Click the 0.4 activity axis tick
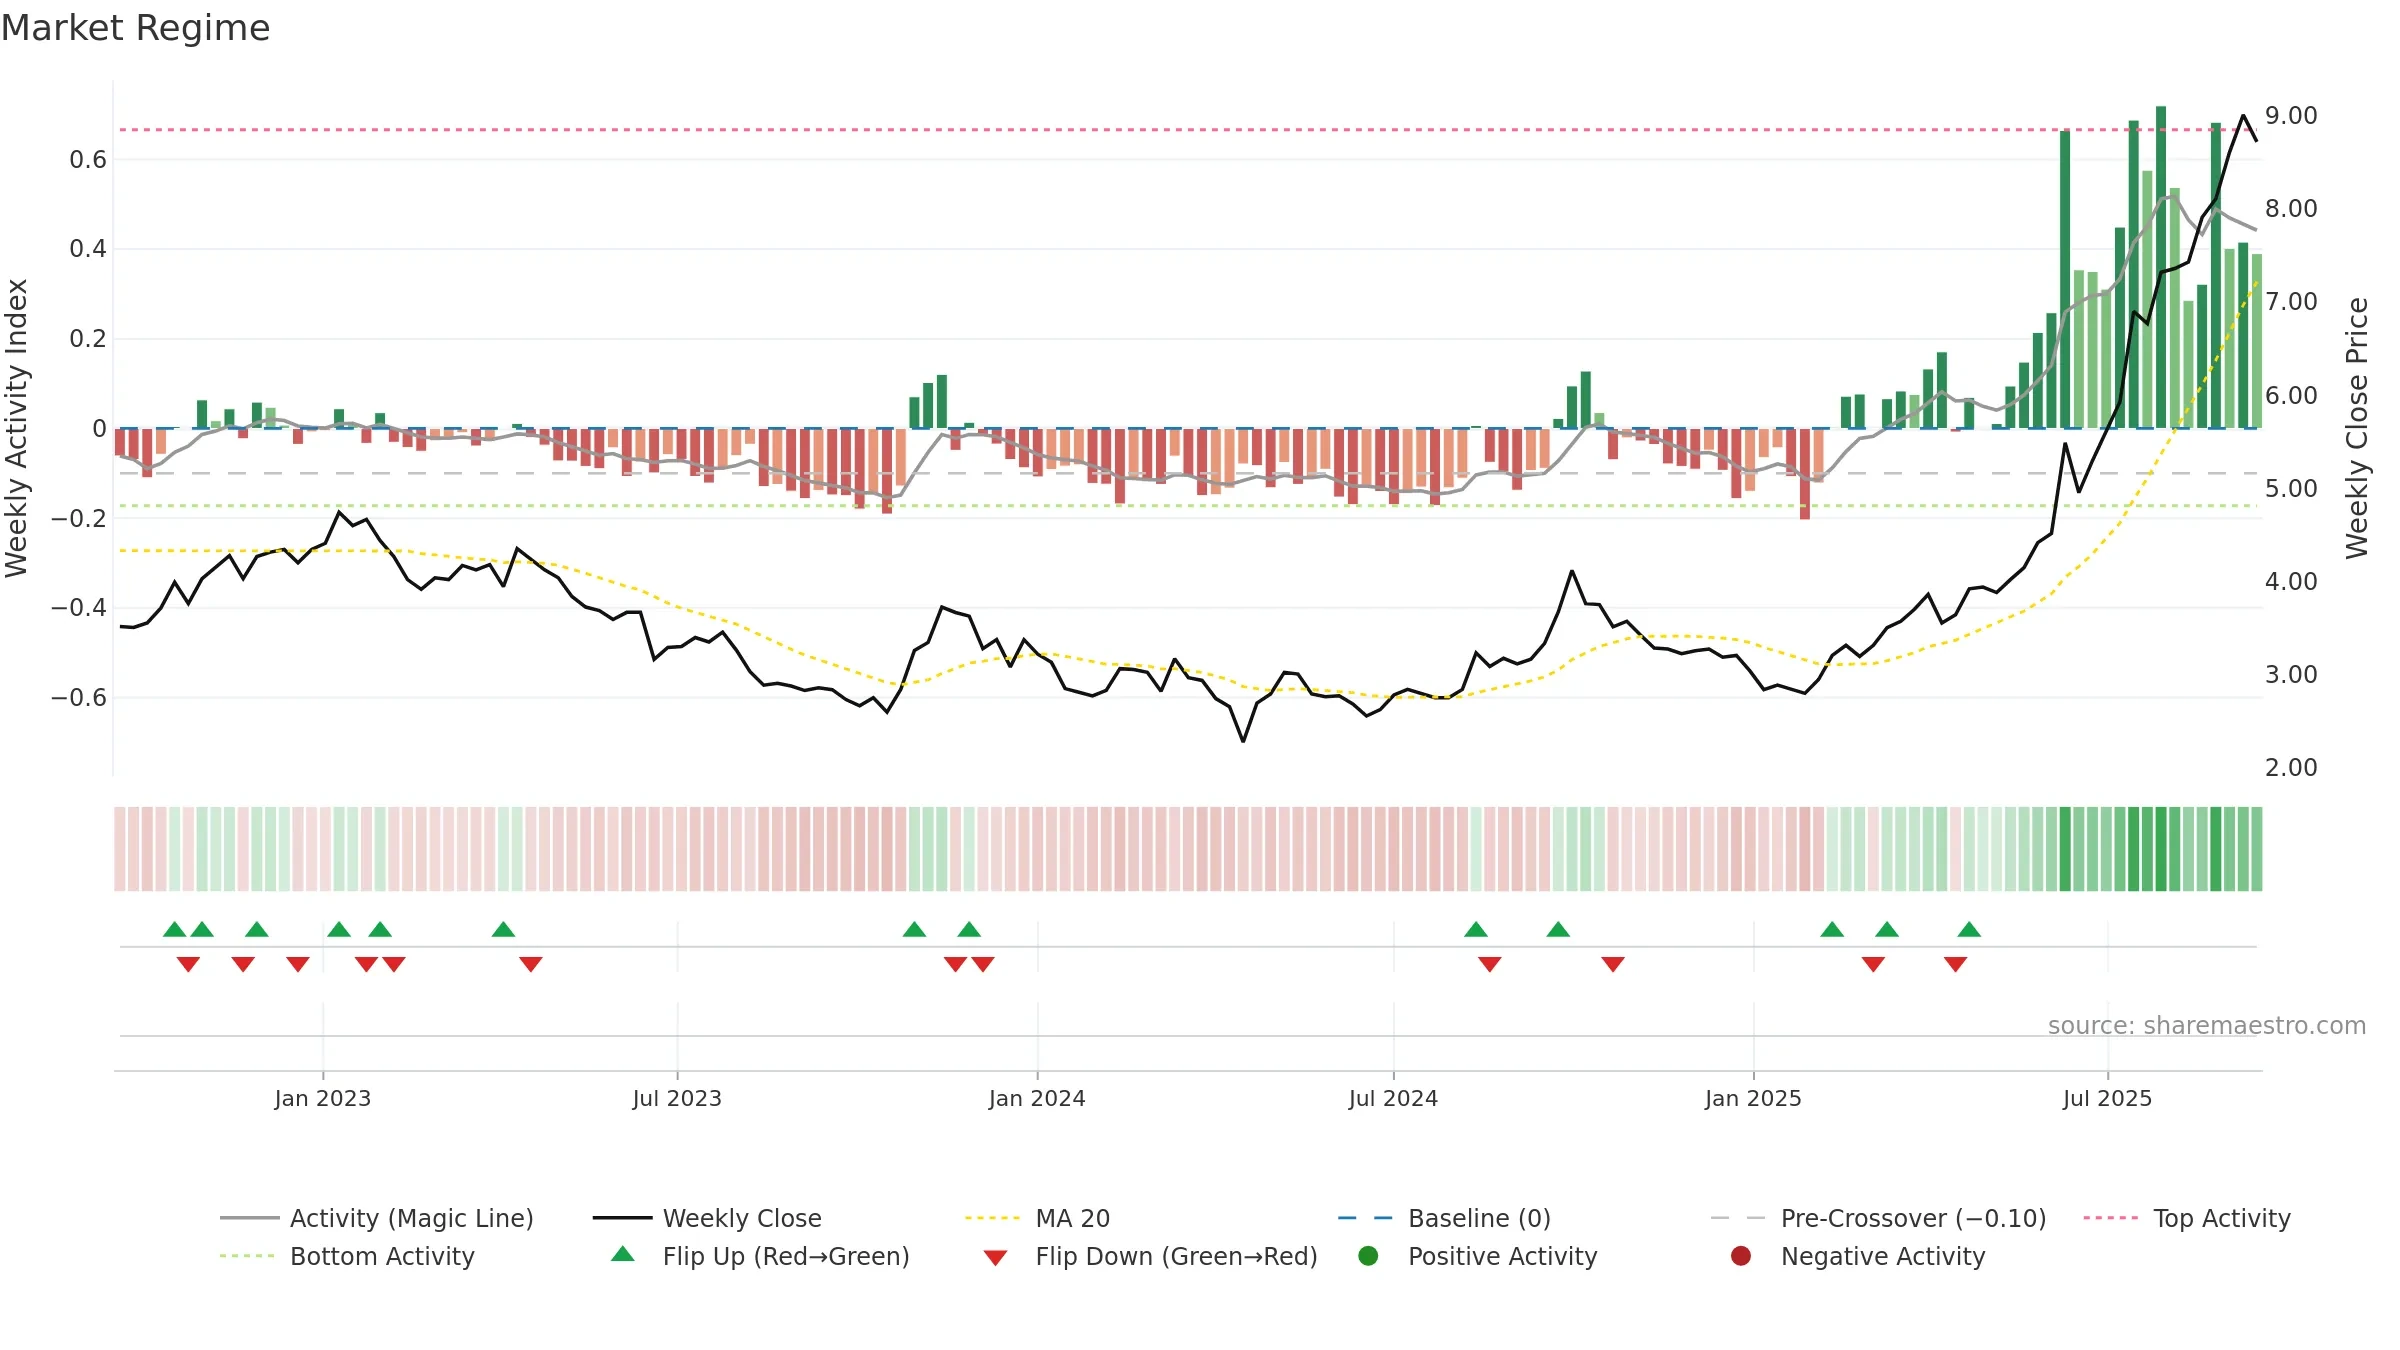Screen dimensions: 2400x1350 click(x=88, y=248)
